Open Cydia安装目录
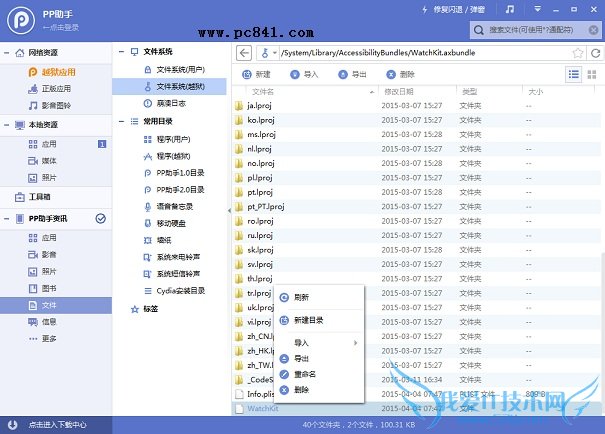 [174, 291]
